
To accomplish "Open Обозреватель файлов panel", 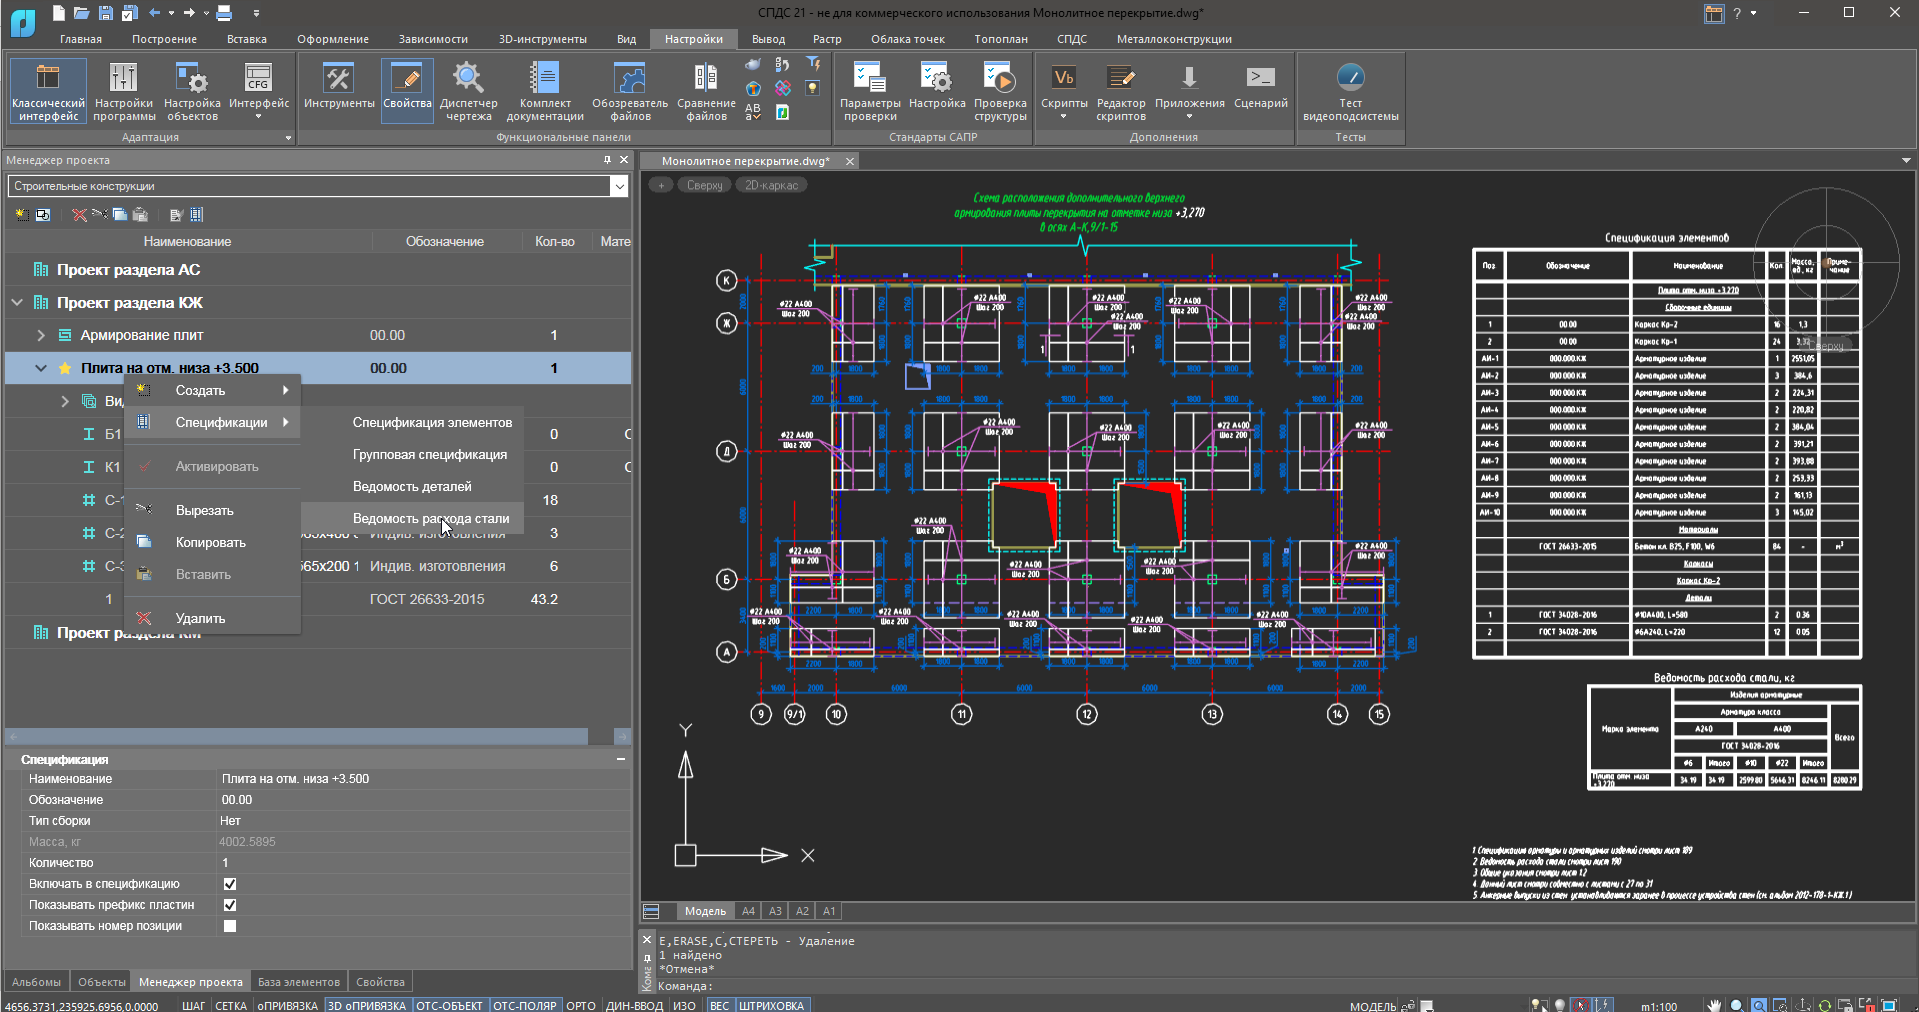I will tap(630, 91).
